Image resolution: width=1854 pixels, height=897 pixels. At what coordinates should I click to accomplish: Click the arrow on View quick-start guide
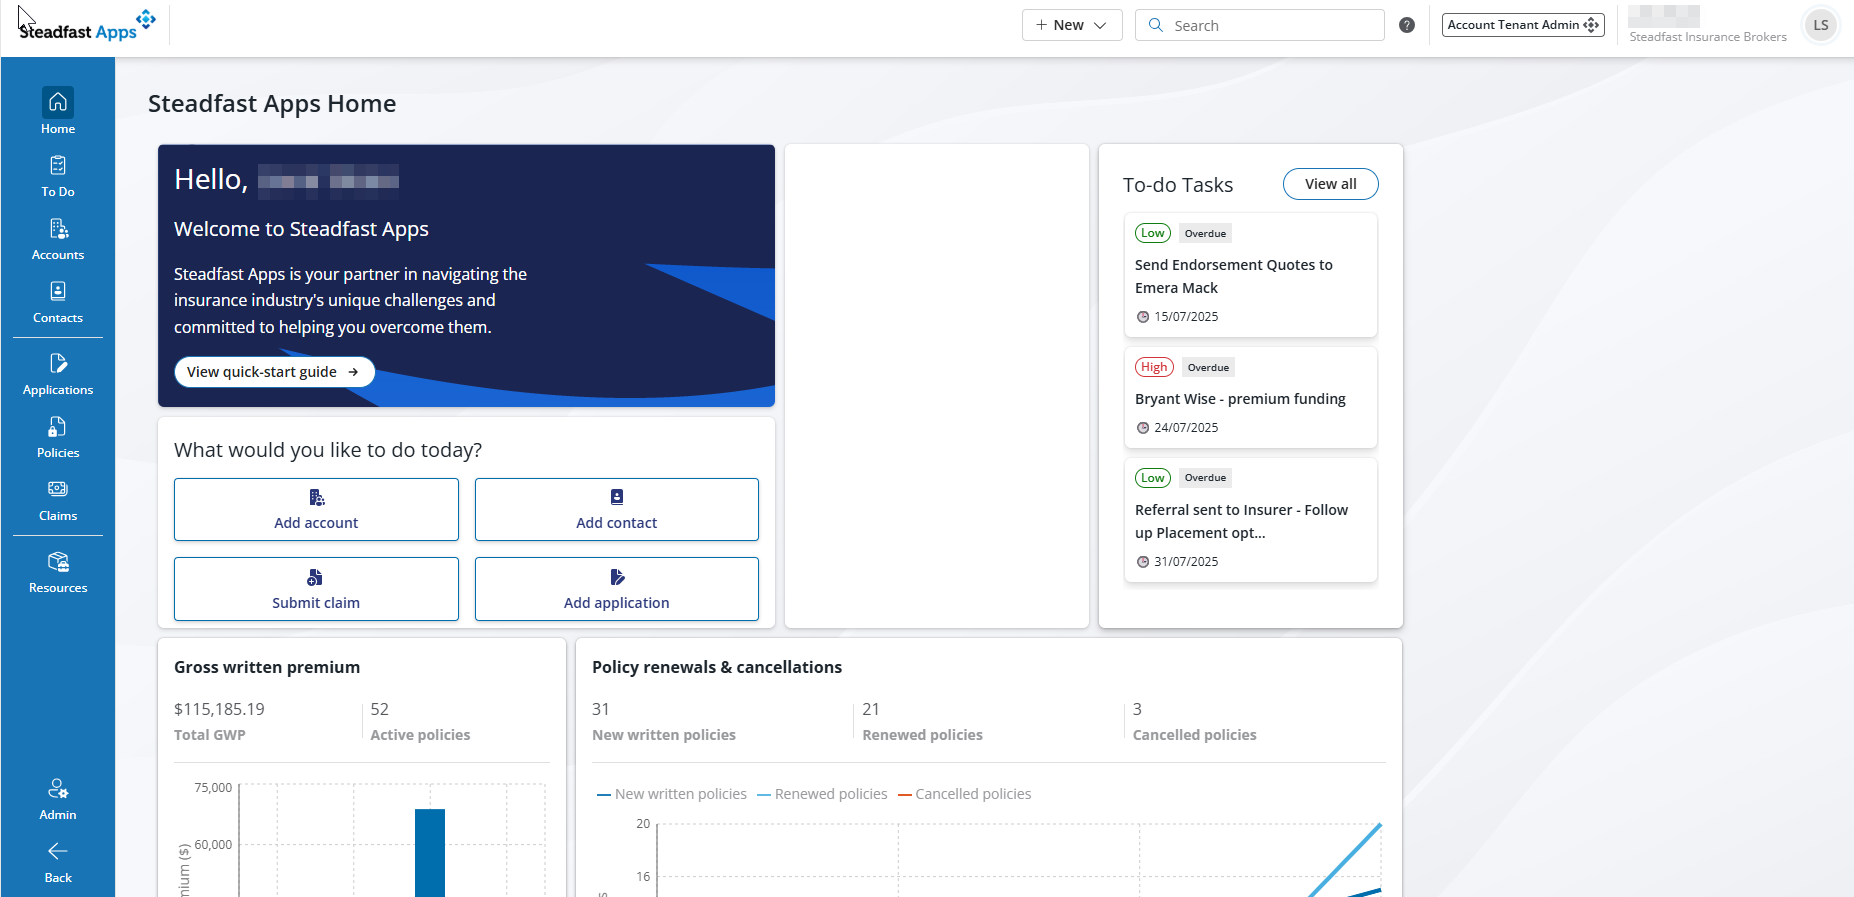coord(353,372)
